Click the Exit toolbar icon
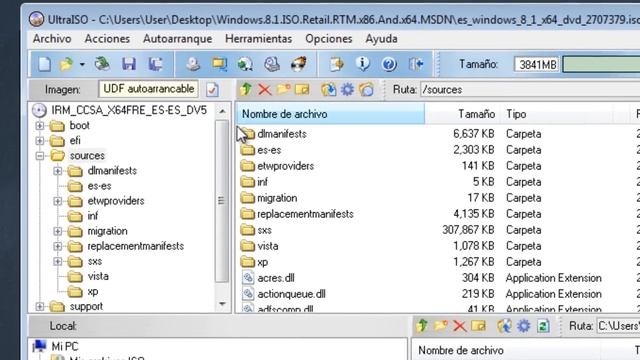Image resolution: width=640 pixels, height=360 pixels. [x=416, y=64]
